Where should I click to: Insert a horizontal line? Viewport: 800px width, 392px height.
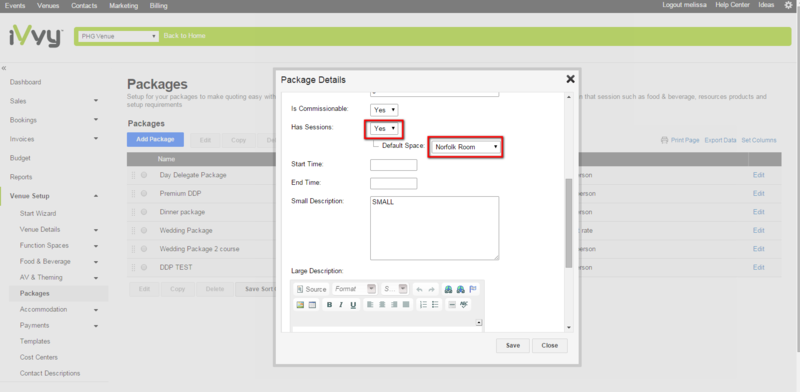pos(452,305)
